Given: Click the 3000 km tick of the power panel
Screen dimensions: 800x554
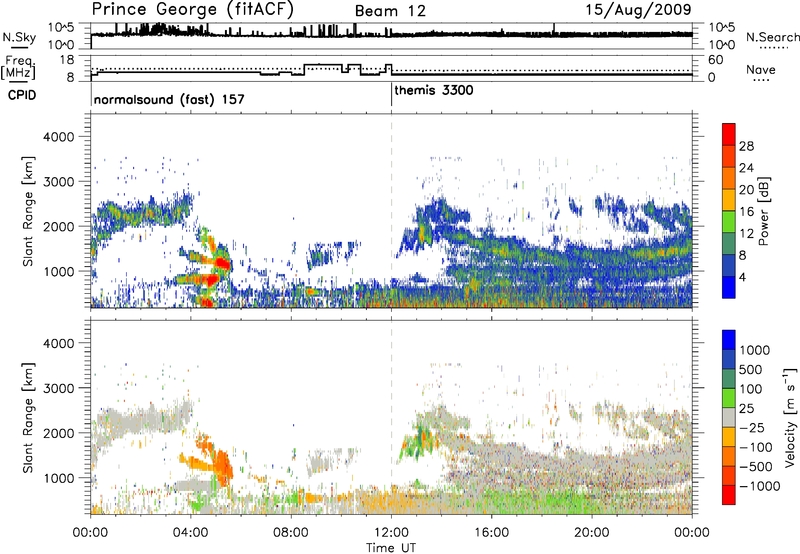Looking at the screenshot, I should click(x=58, y=182).
